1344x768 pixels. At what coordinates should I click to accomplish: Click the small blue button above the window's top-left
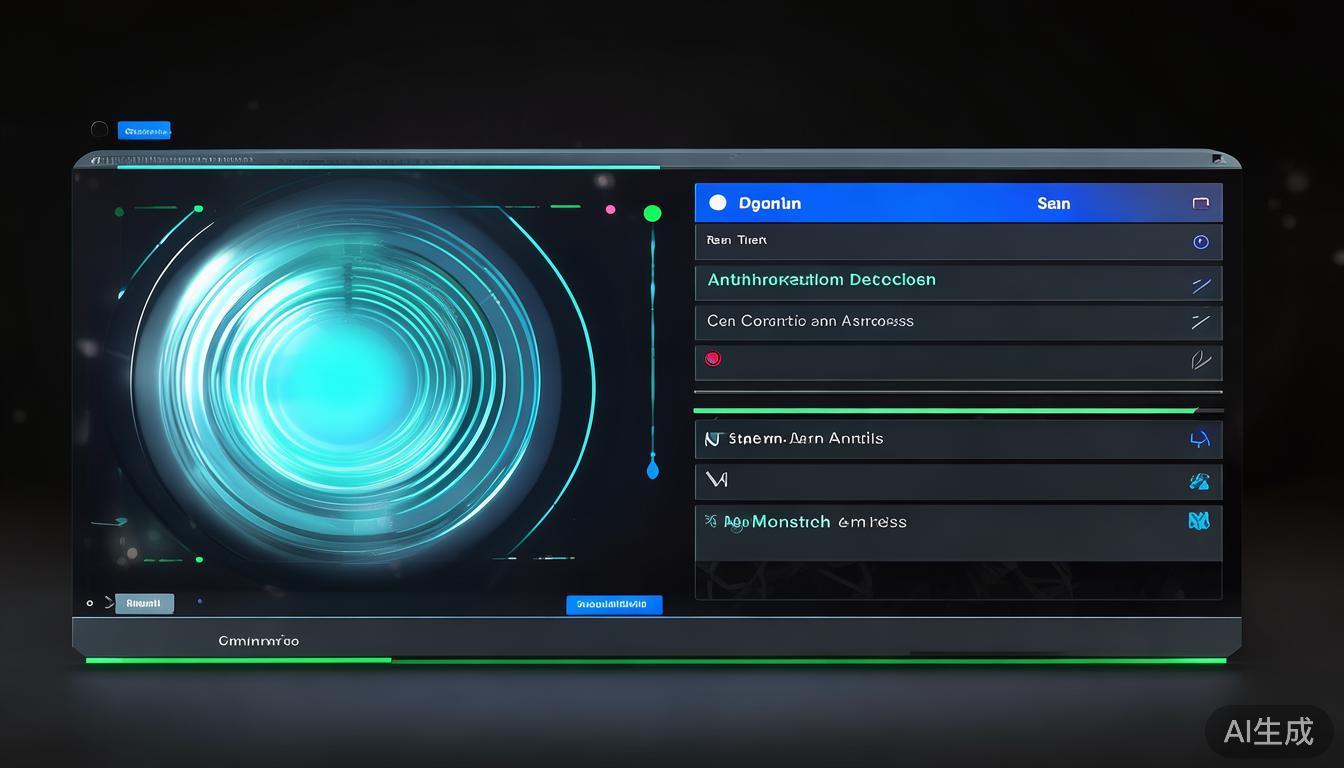[x=144, y=130]
